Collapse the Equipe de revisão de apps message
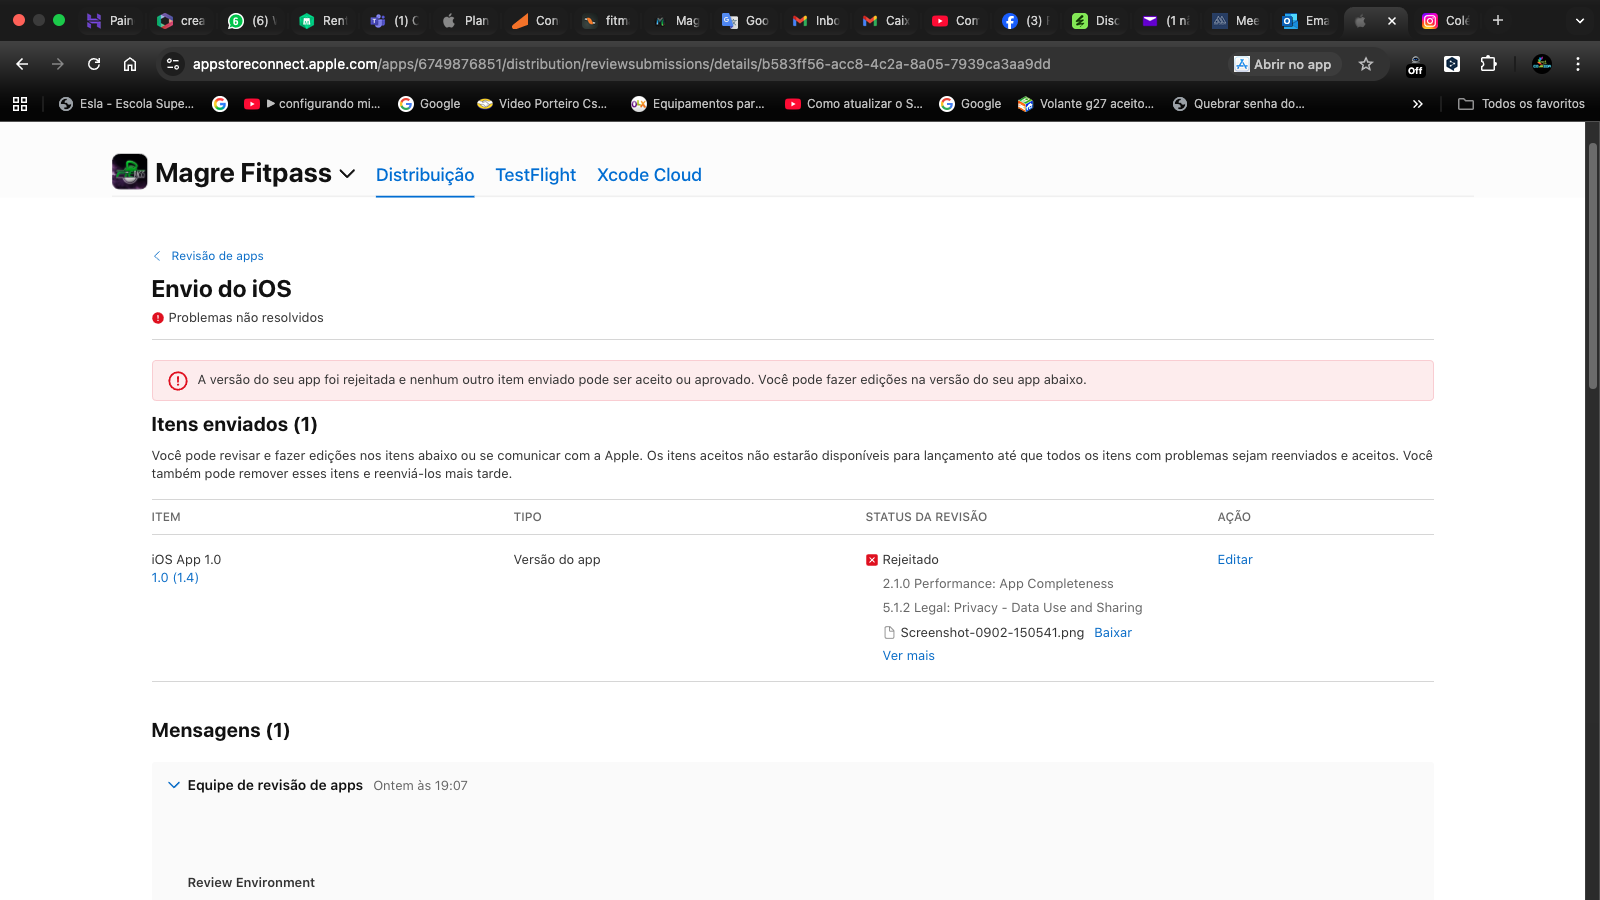Screen dimensions: 1600x900 point(174,786)
